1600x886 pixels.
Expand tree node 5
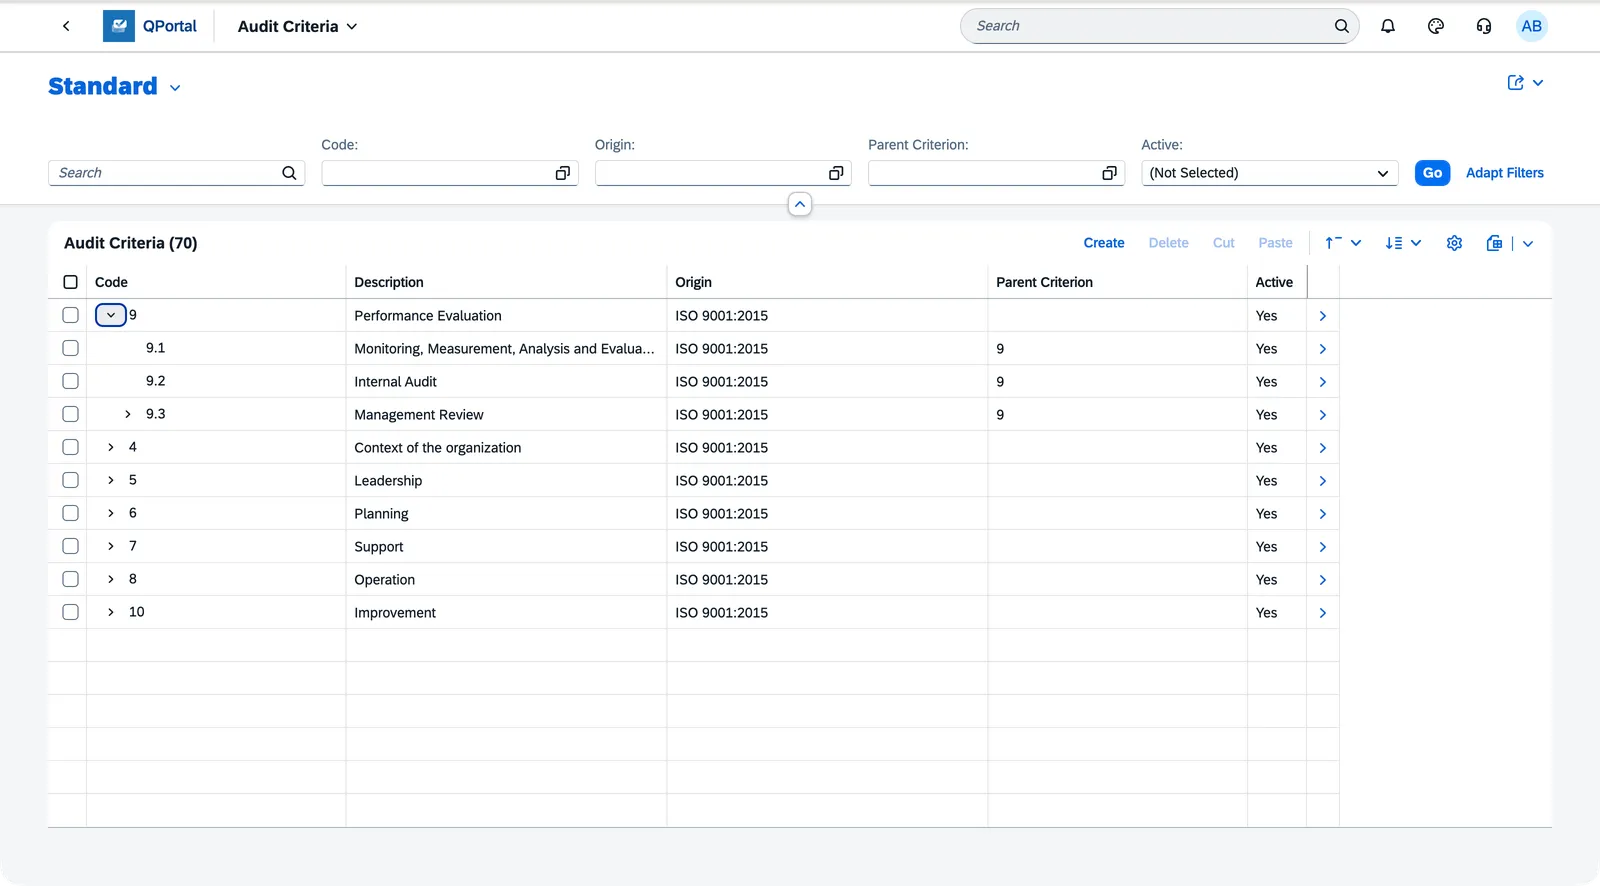tap(111, 480)
